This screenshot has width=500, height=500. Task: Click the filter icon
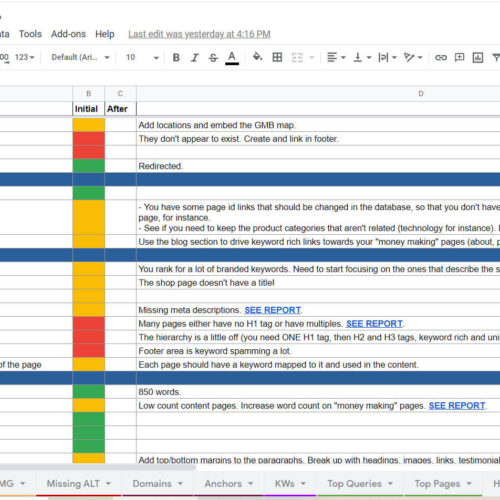point(496,57)
